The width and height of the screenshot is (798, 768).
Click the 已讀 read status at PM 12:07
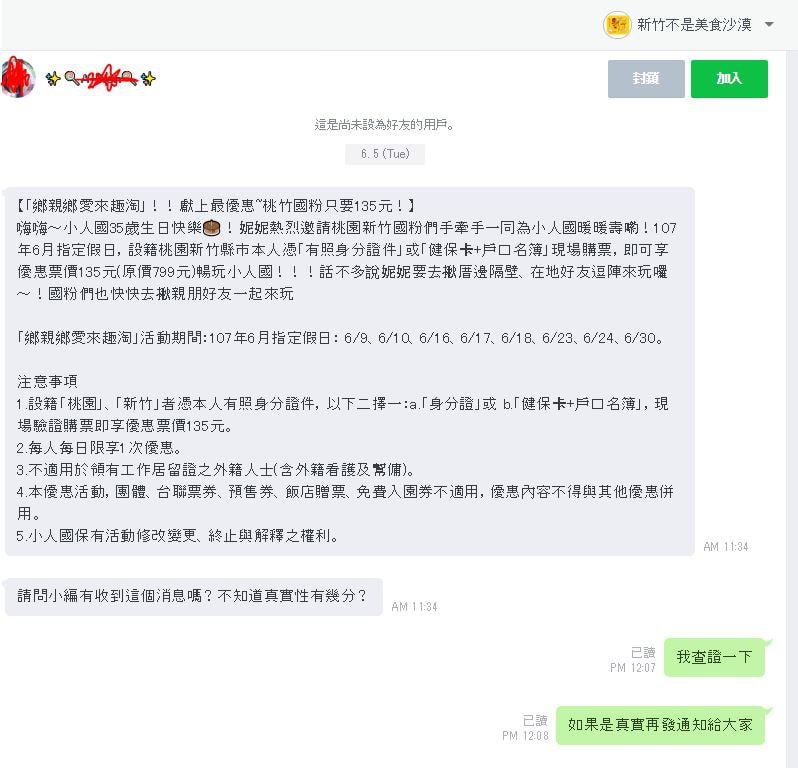pyautogui.click(x=643, y=652)
